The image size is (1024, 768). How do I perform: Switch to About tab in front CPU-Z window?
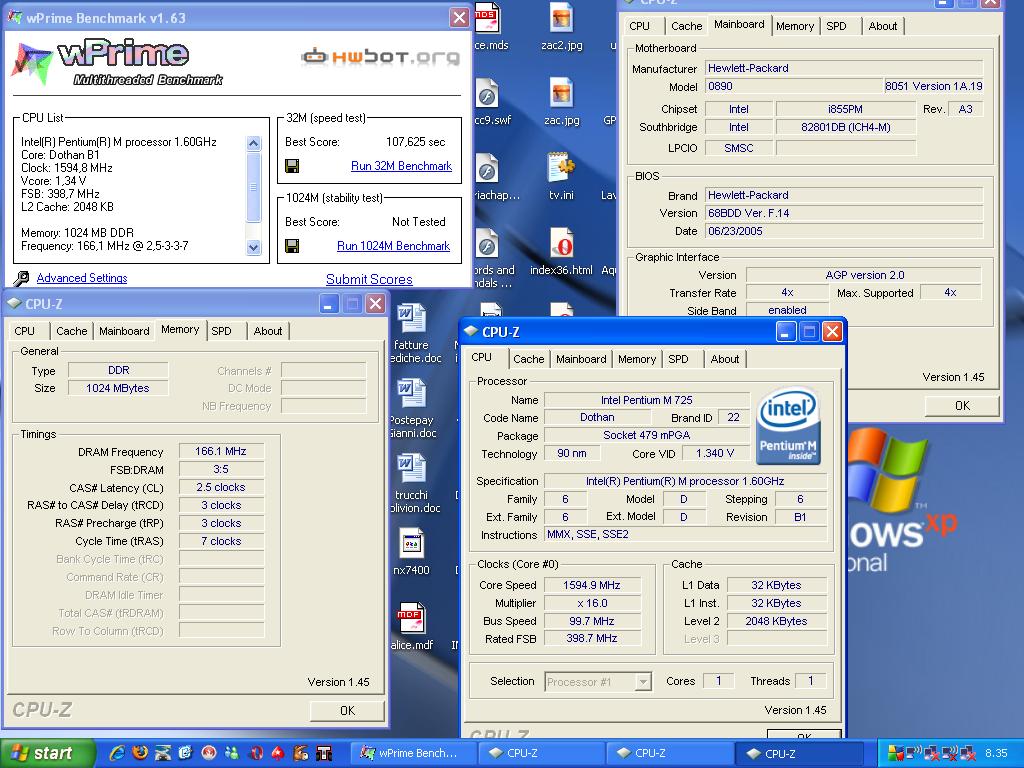click(x=725, y=359)
